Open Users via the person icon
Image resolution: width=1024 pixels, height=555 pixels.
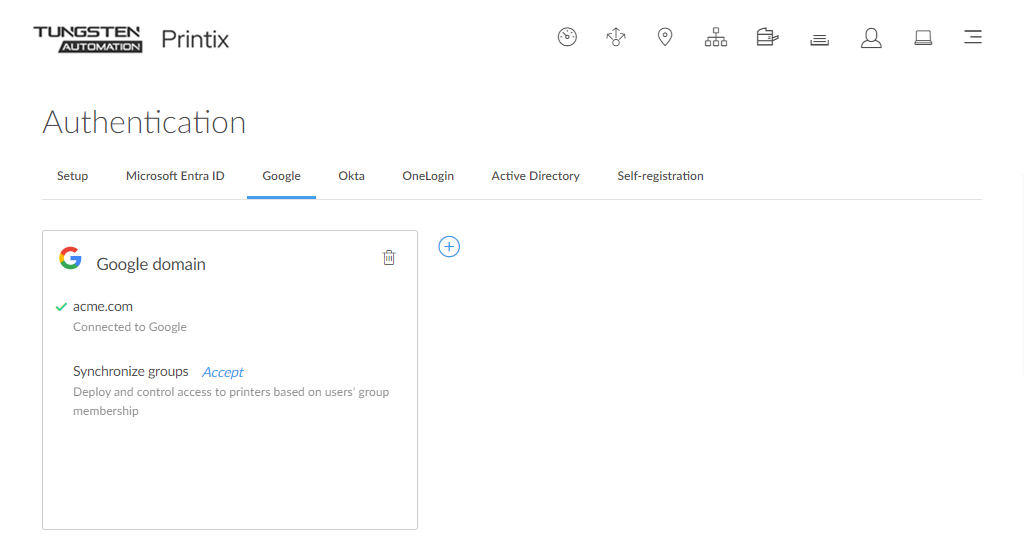[871, 38]
